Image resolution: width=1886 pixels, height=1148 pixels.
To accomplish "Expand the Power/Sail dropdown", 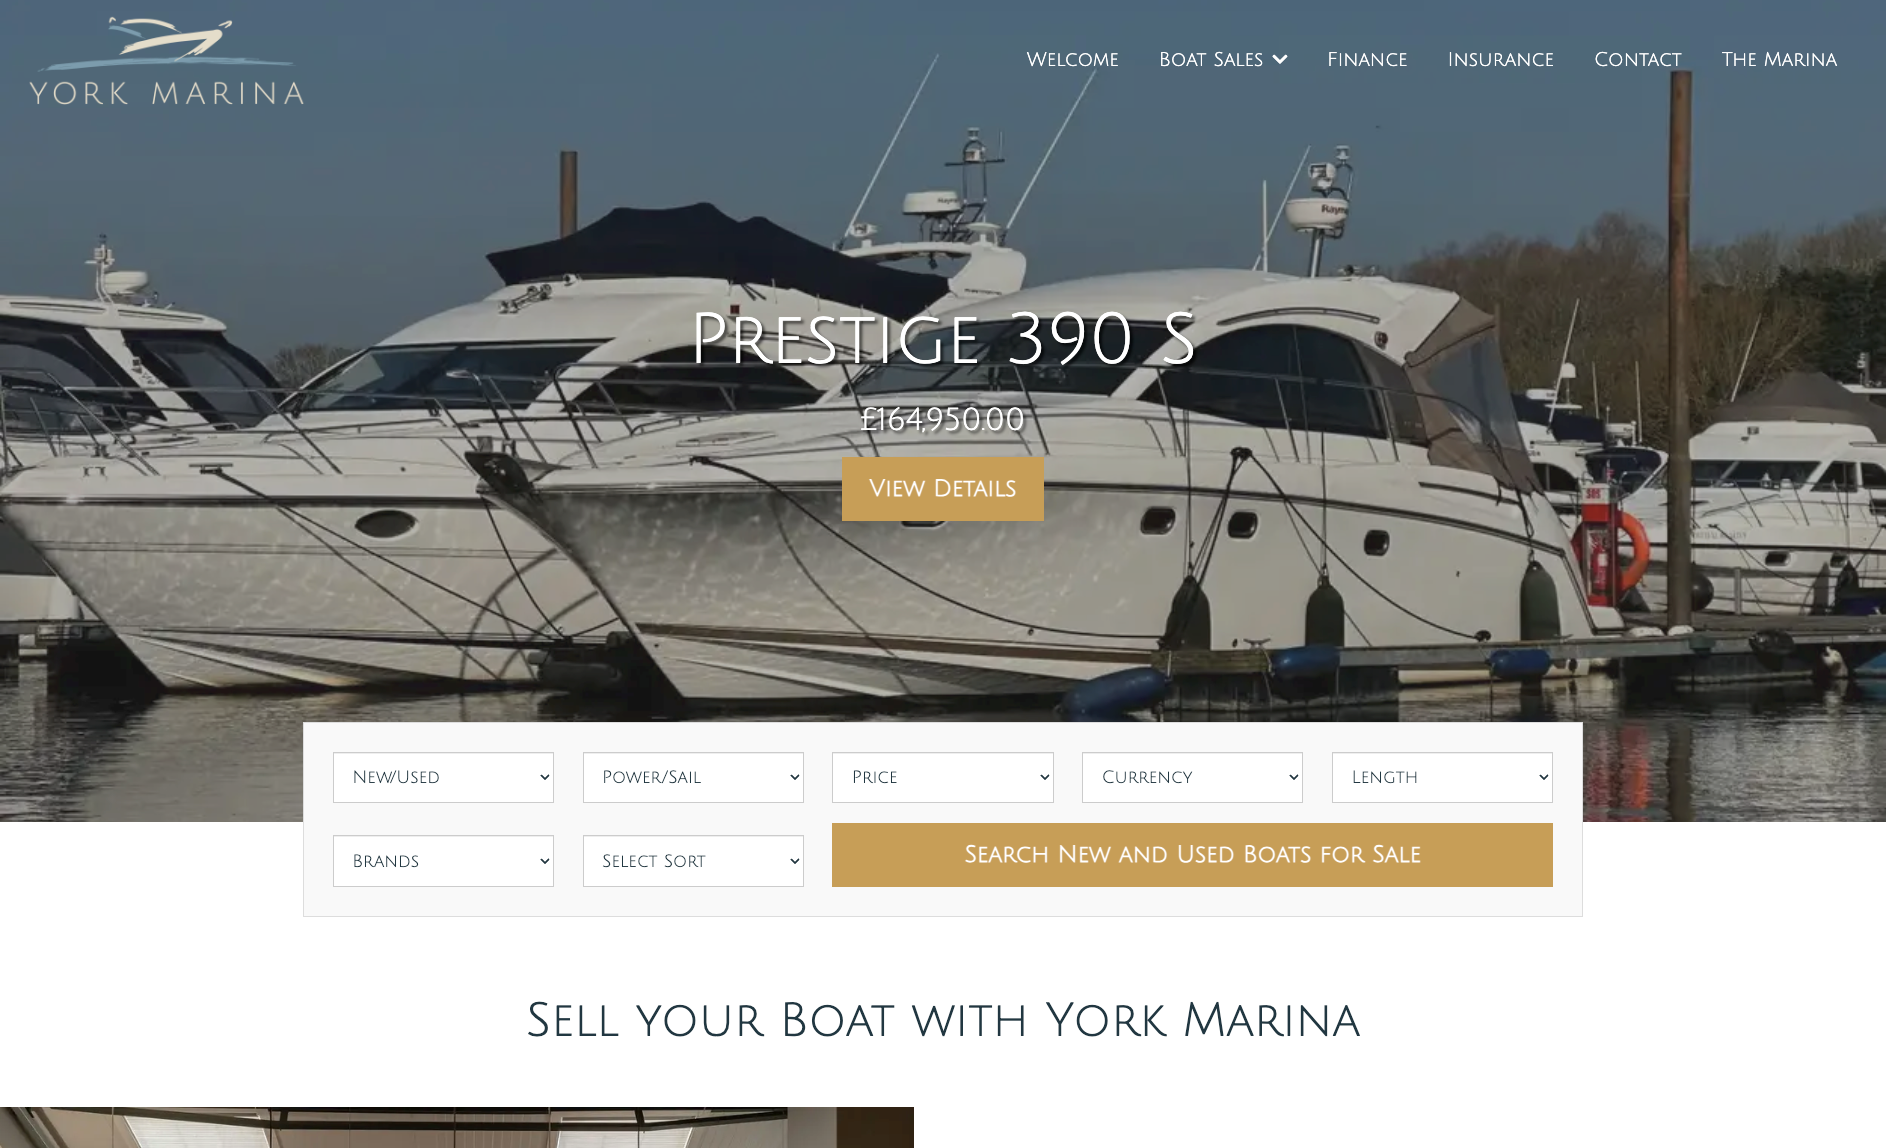I will [693, 777].
